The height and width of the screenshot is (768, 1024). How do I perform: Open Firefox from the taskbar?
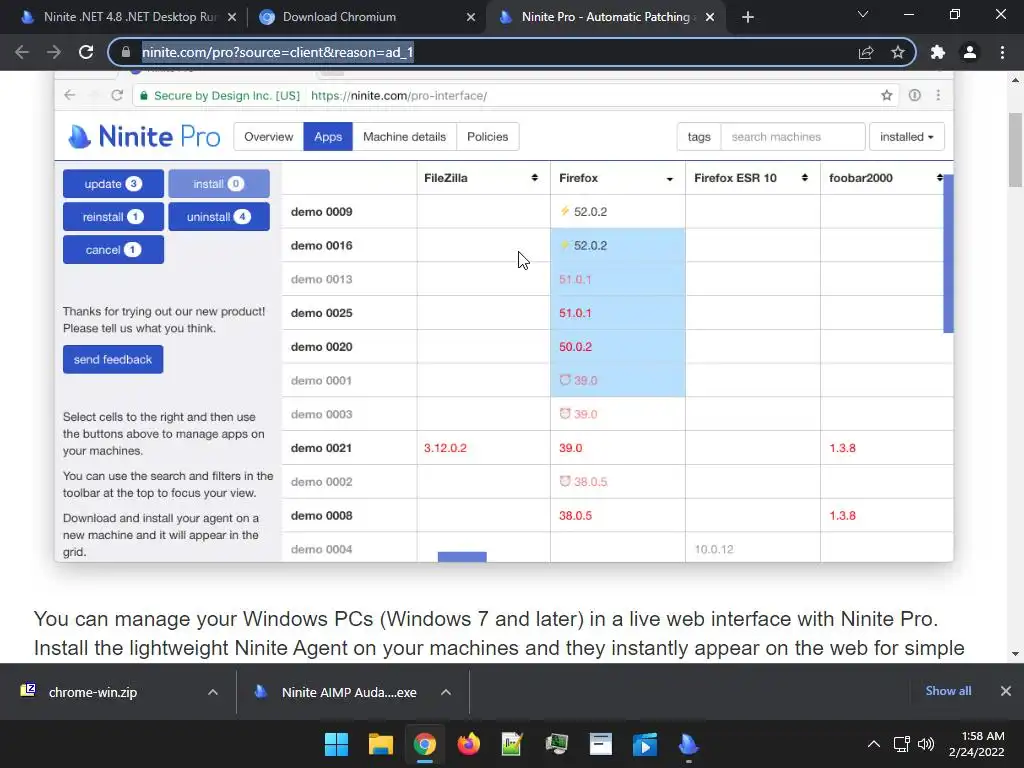pyautogui.click(x=468, y=744)
